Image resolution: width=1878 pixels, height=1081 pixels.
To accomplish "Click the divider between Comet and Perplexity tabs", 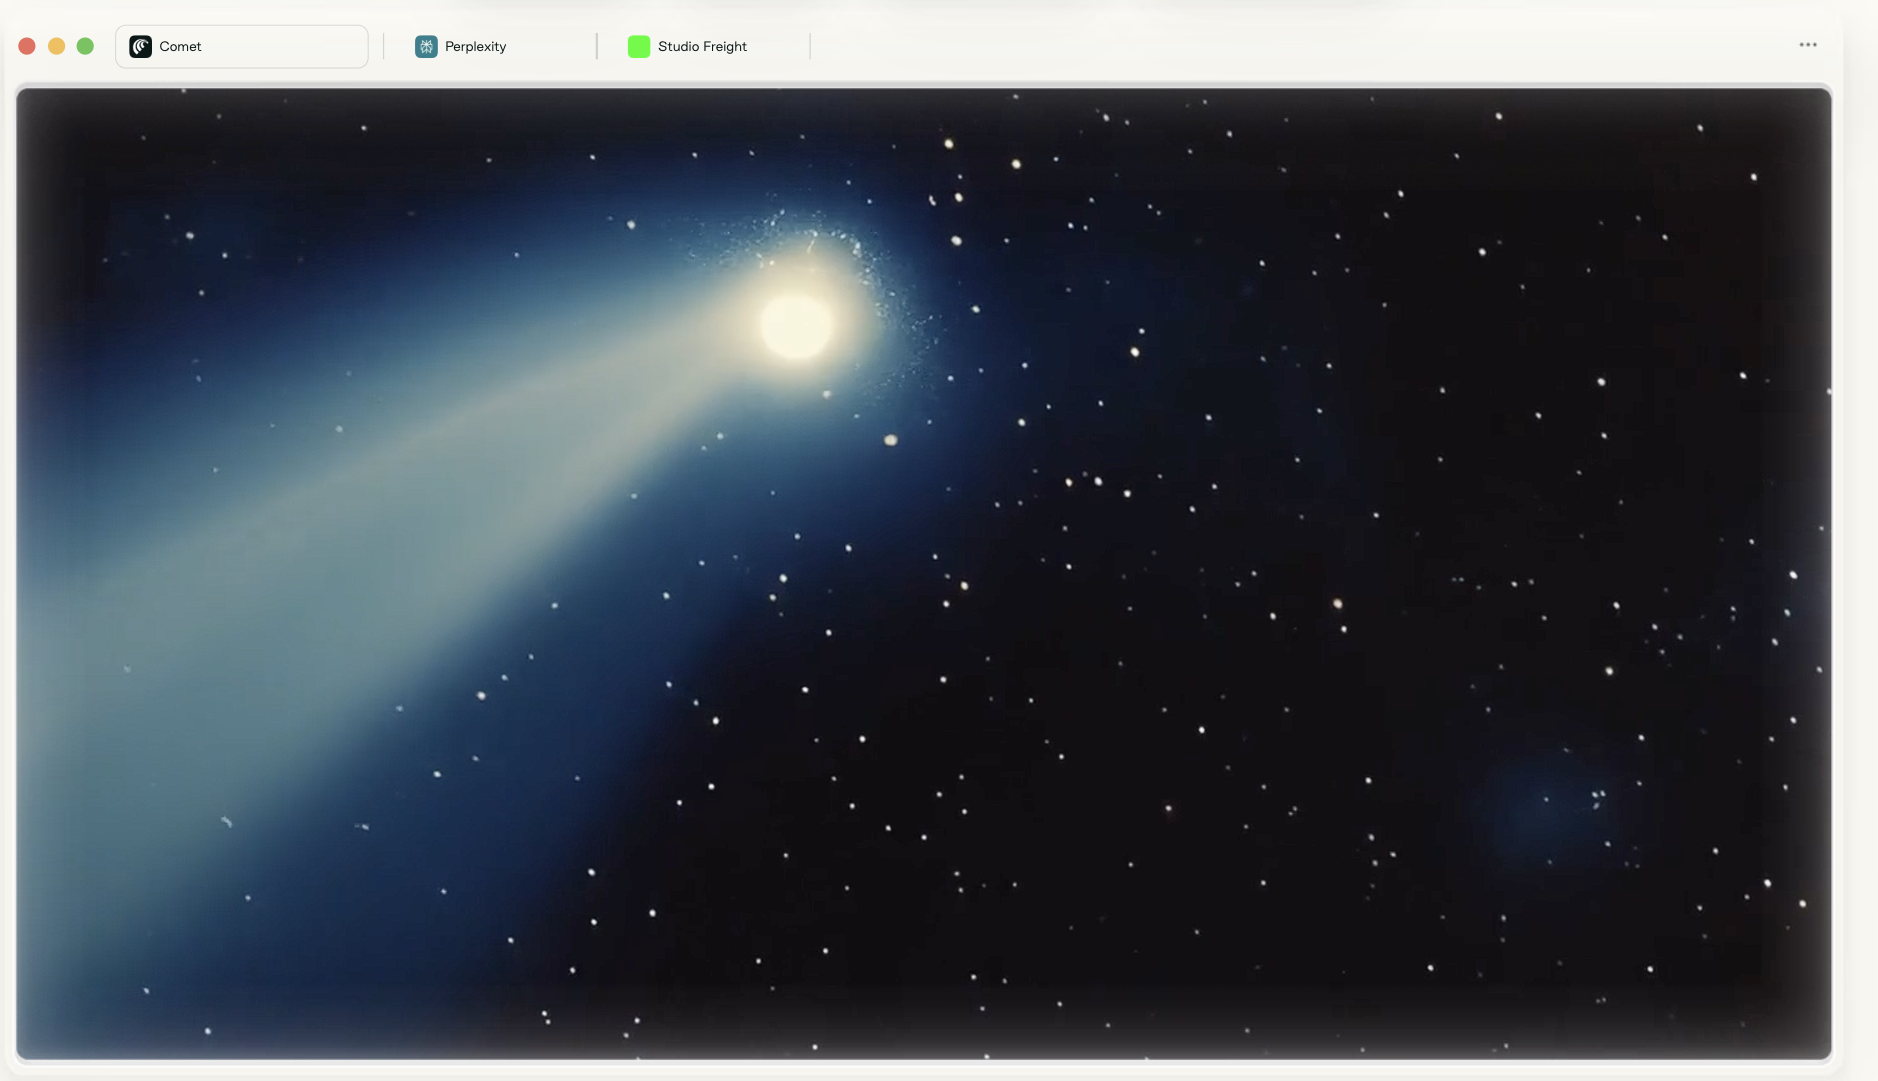I will 384,46.
